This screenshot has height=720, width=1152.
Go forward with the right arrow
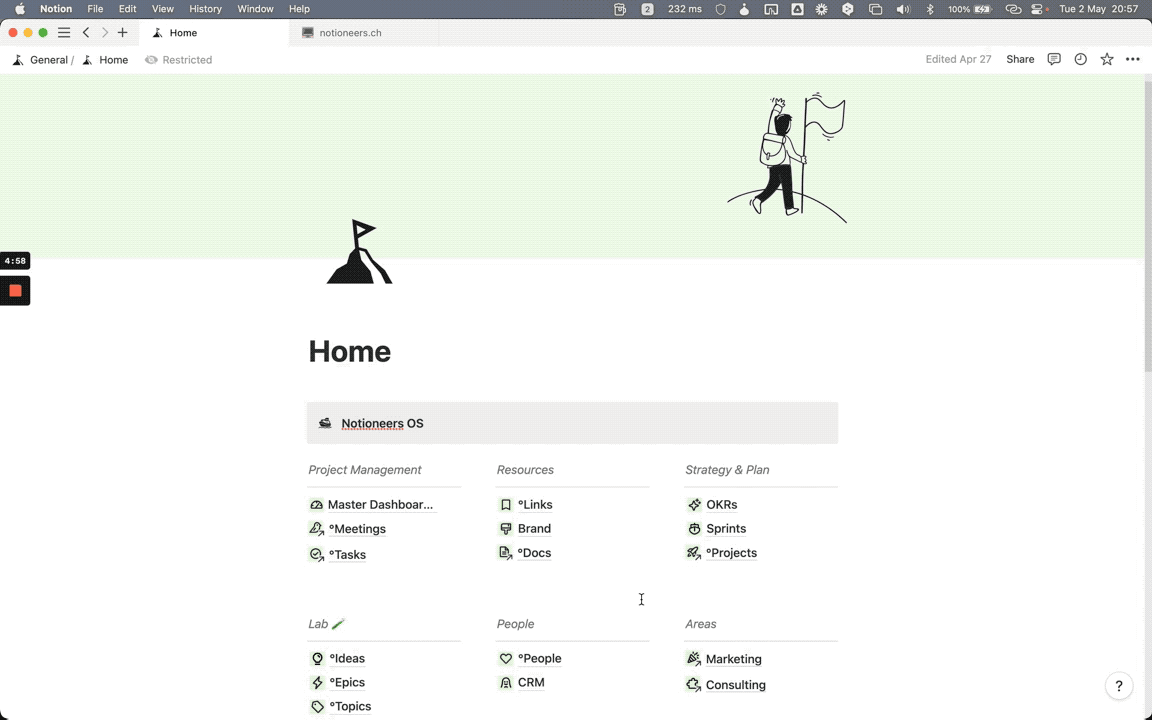click(x=104, y=32)
